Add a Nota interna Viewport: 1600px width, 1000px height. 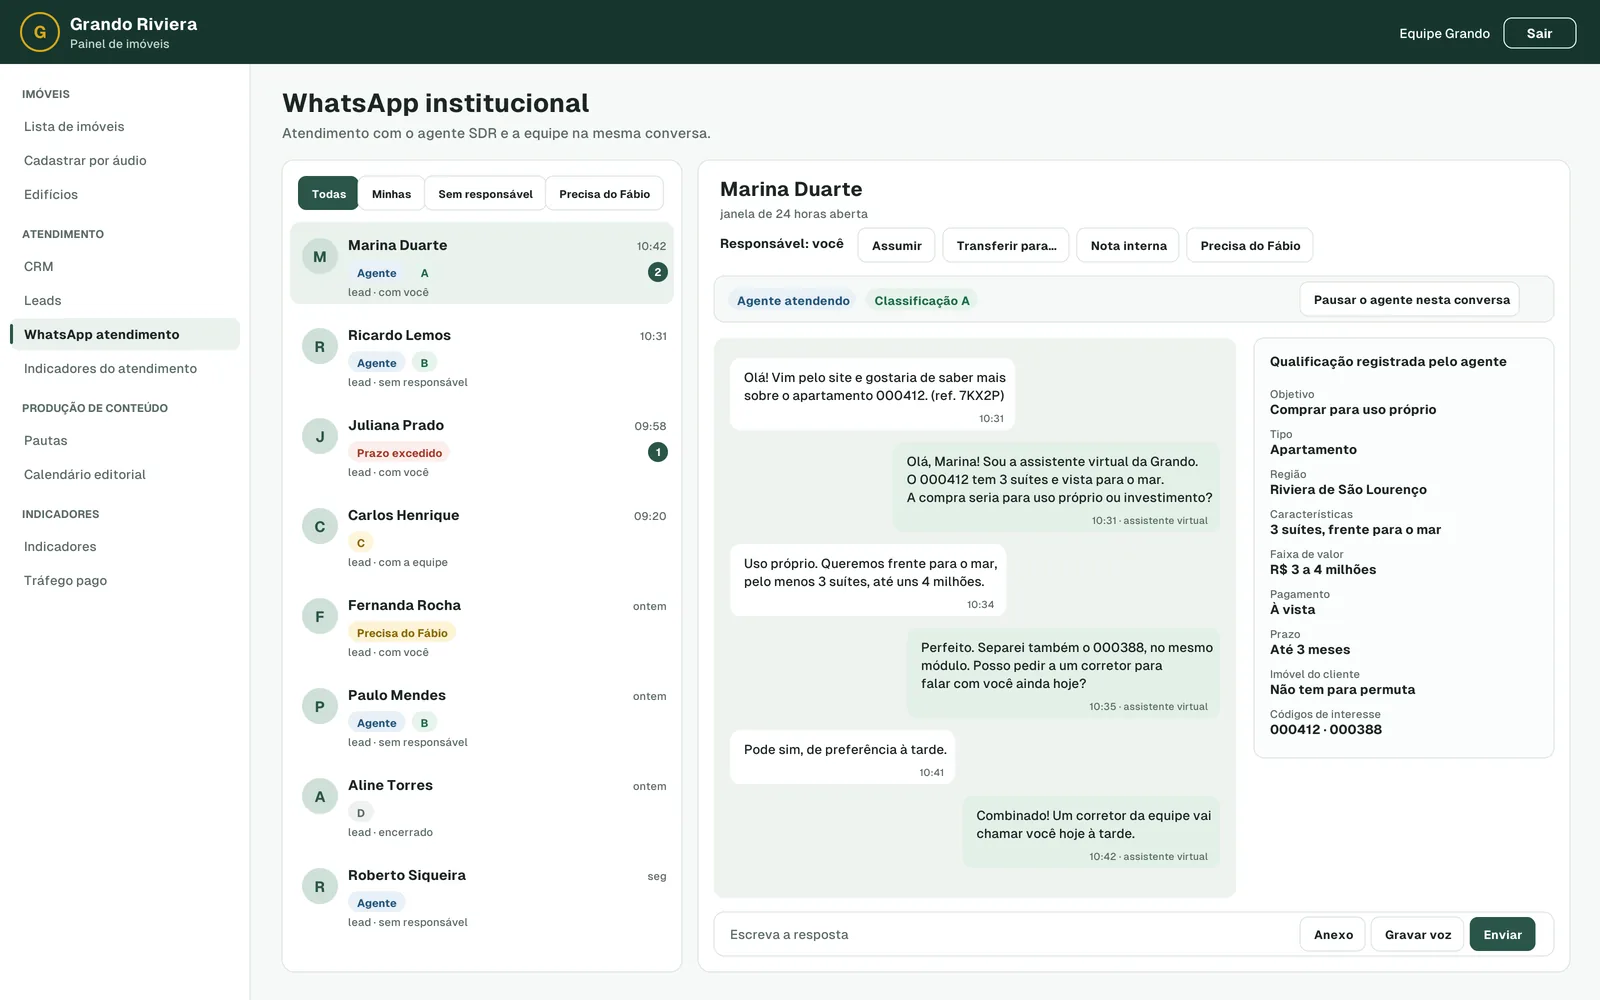(1128, 246)
